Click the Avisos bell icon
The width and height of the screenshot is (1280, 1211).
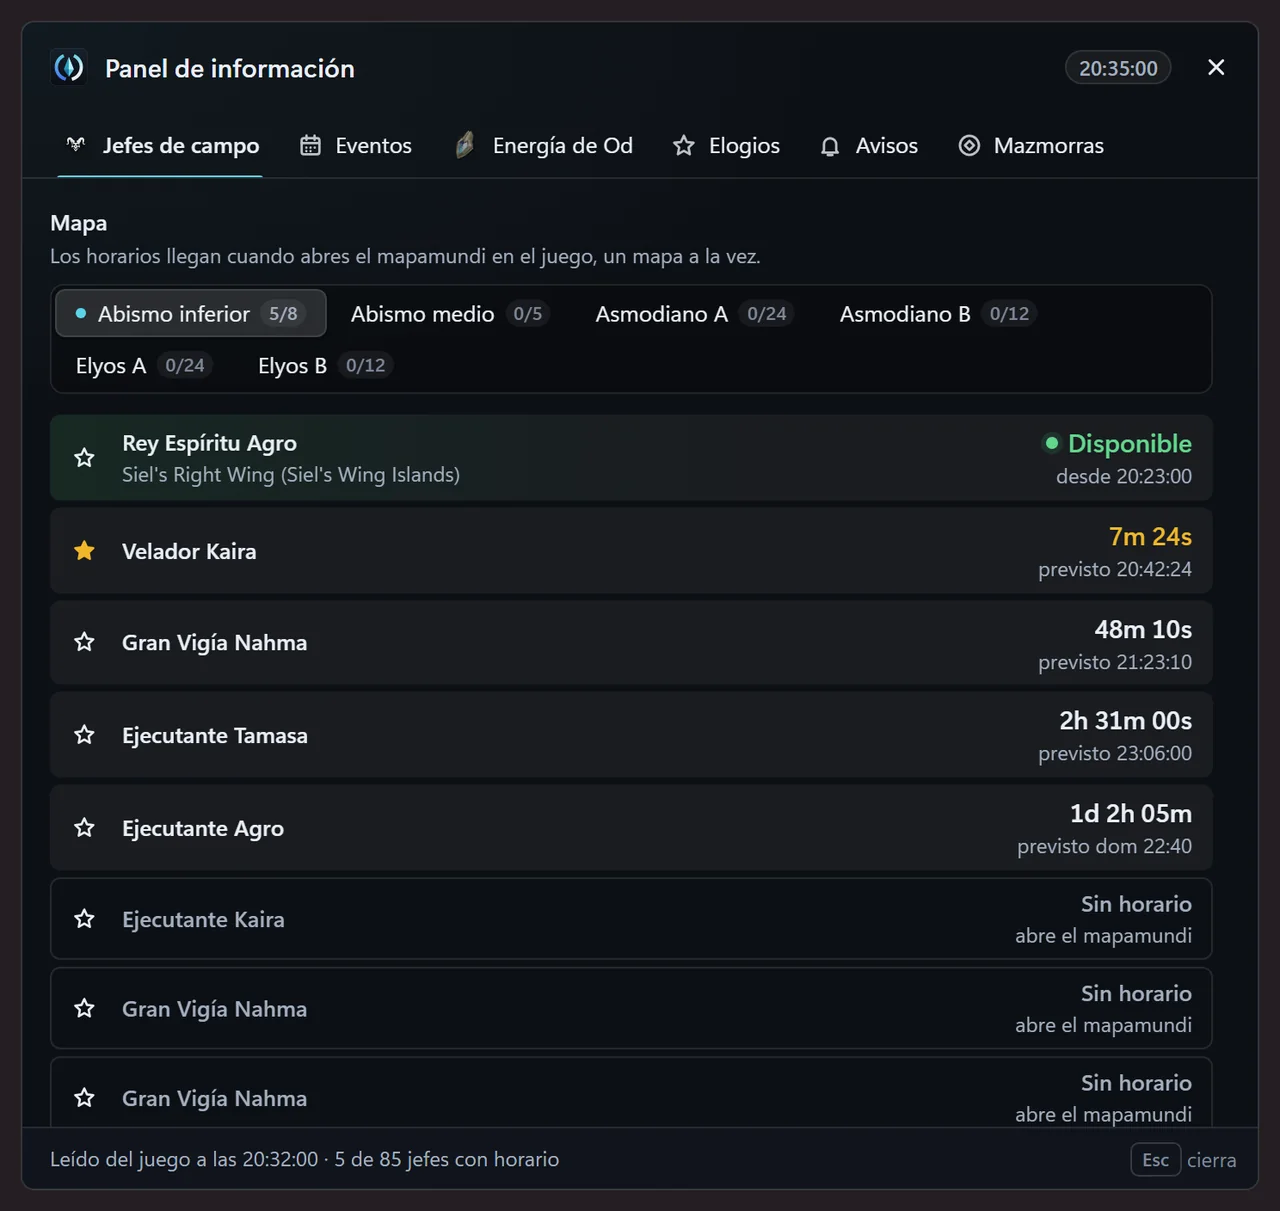click(830, 147)
